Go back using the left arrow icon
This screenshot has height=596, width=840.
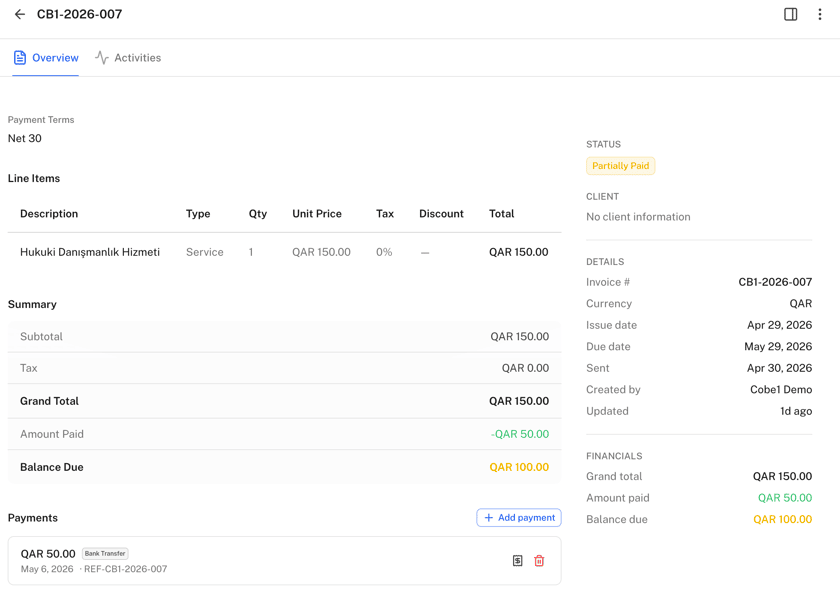(x=20, y=14)
